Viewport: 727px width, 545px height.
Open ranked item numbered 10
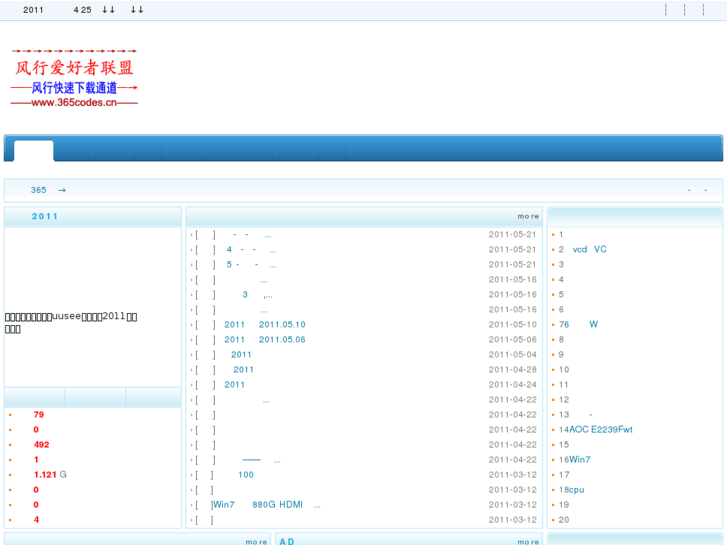[564, 370]
